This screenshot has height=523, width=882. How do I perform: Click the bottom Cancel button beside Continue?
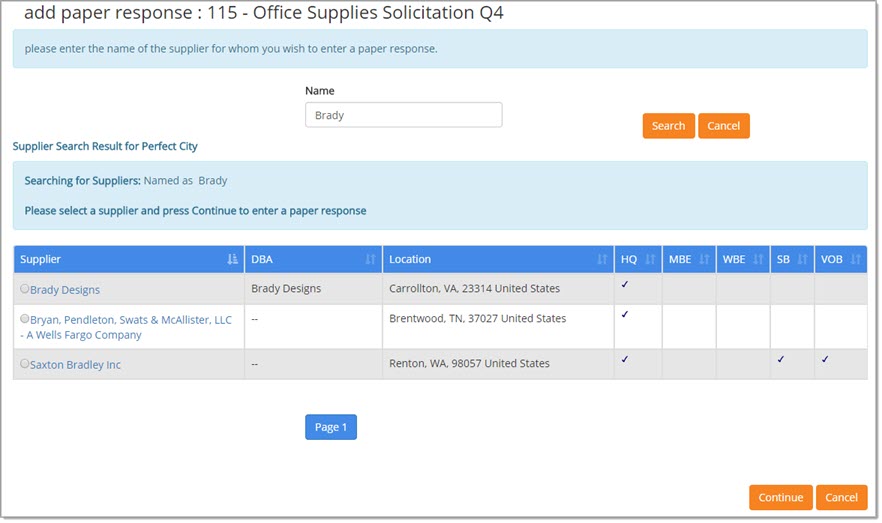click(x=841, y=498)
